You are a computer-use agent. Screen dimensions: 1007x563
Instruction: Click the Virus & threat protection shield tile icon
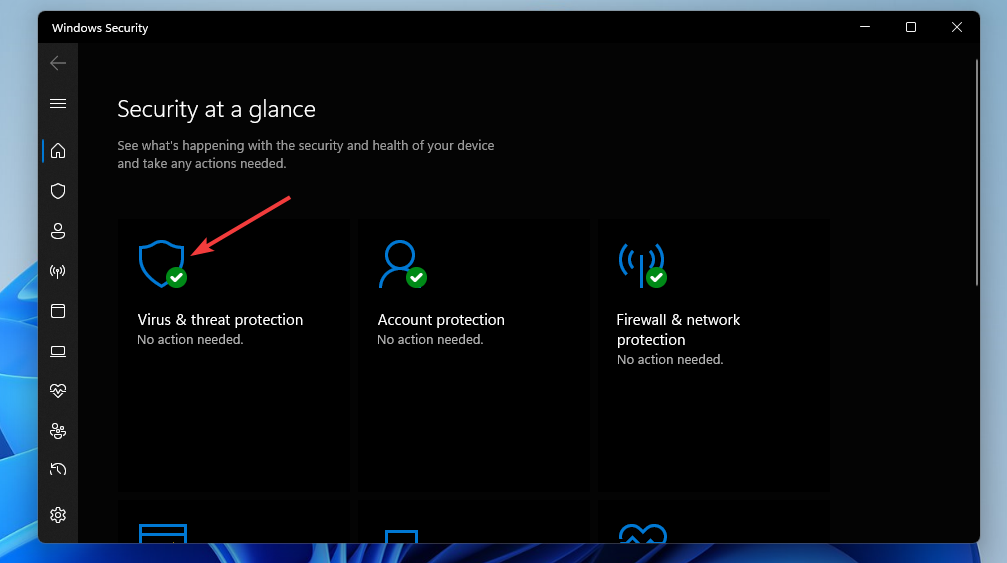(x=162, y=264)
